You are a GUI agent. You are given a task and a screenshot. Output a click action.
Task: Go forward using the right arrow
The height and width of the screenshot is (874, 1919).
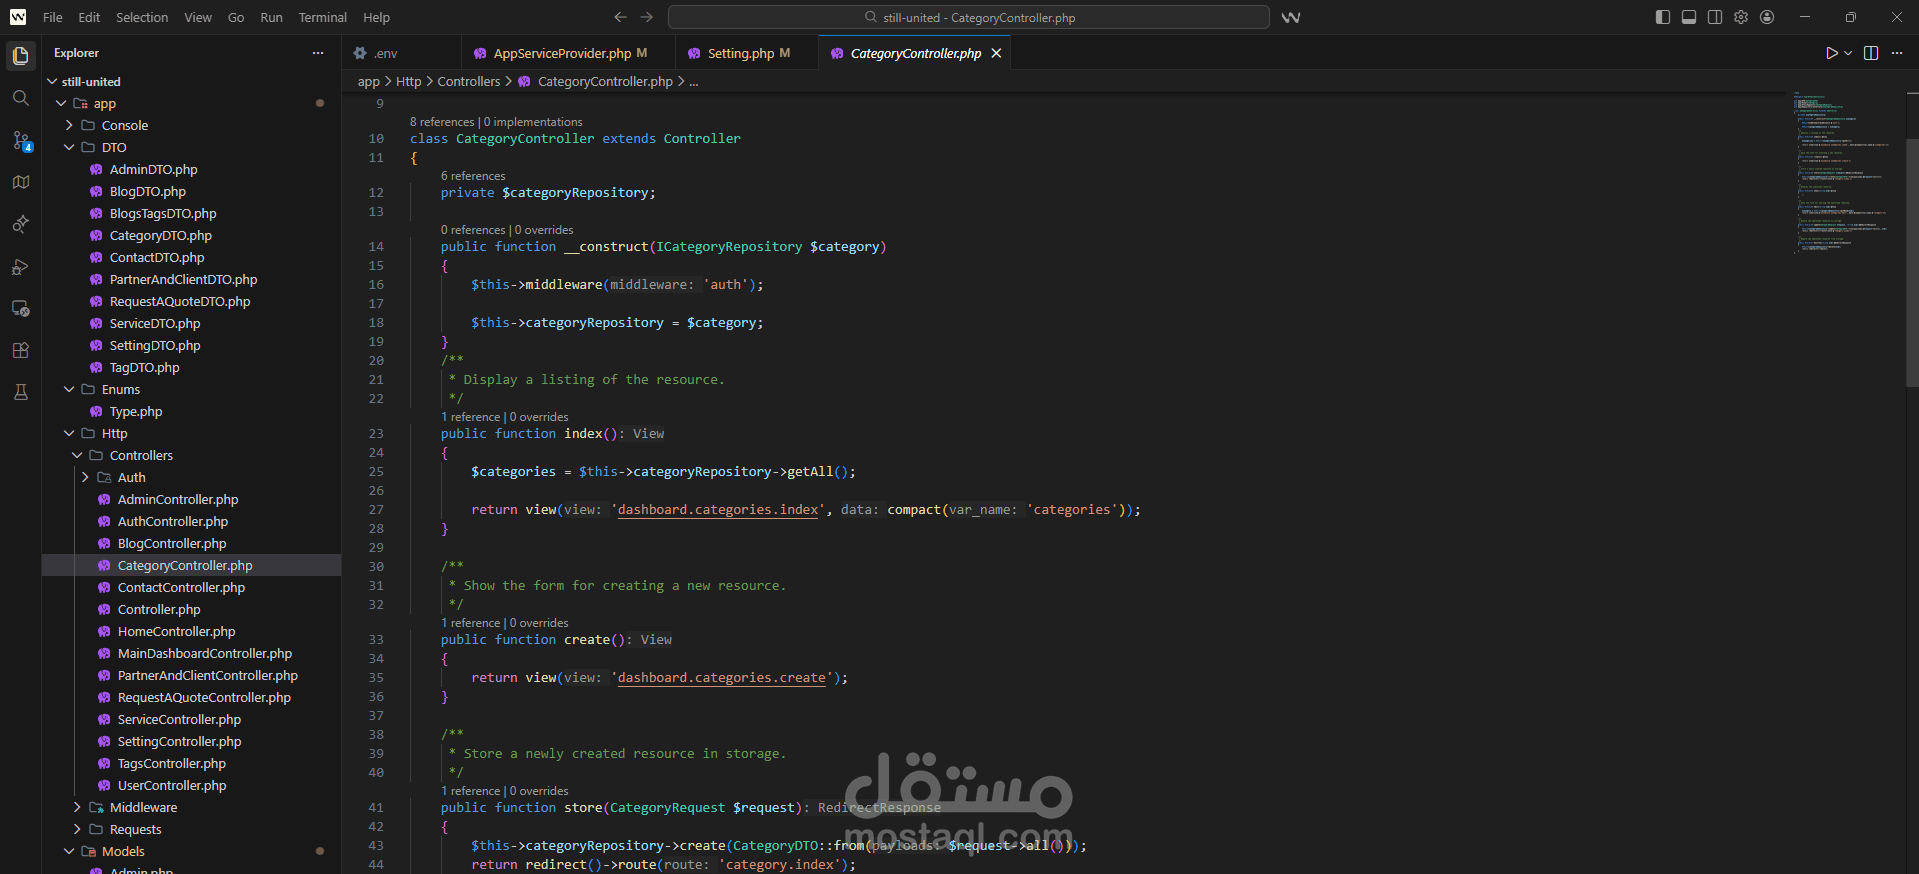(646, 17)
